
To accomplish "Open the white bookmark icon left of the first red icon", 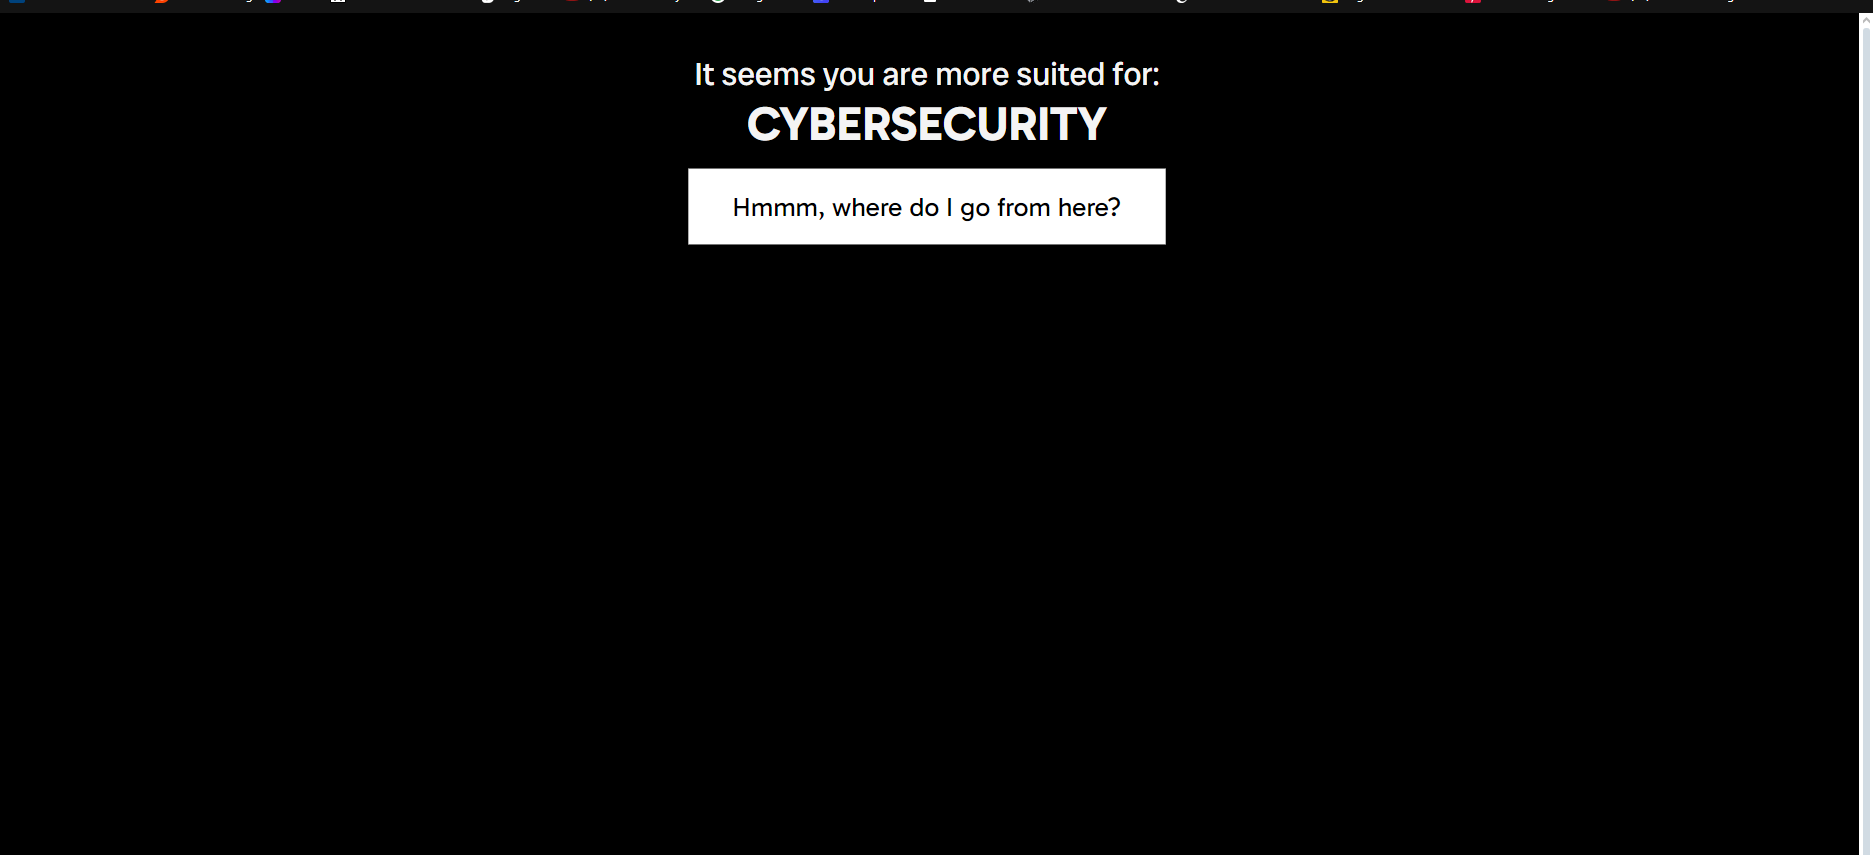I will [487, 2].
